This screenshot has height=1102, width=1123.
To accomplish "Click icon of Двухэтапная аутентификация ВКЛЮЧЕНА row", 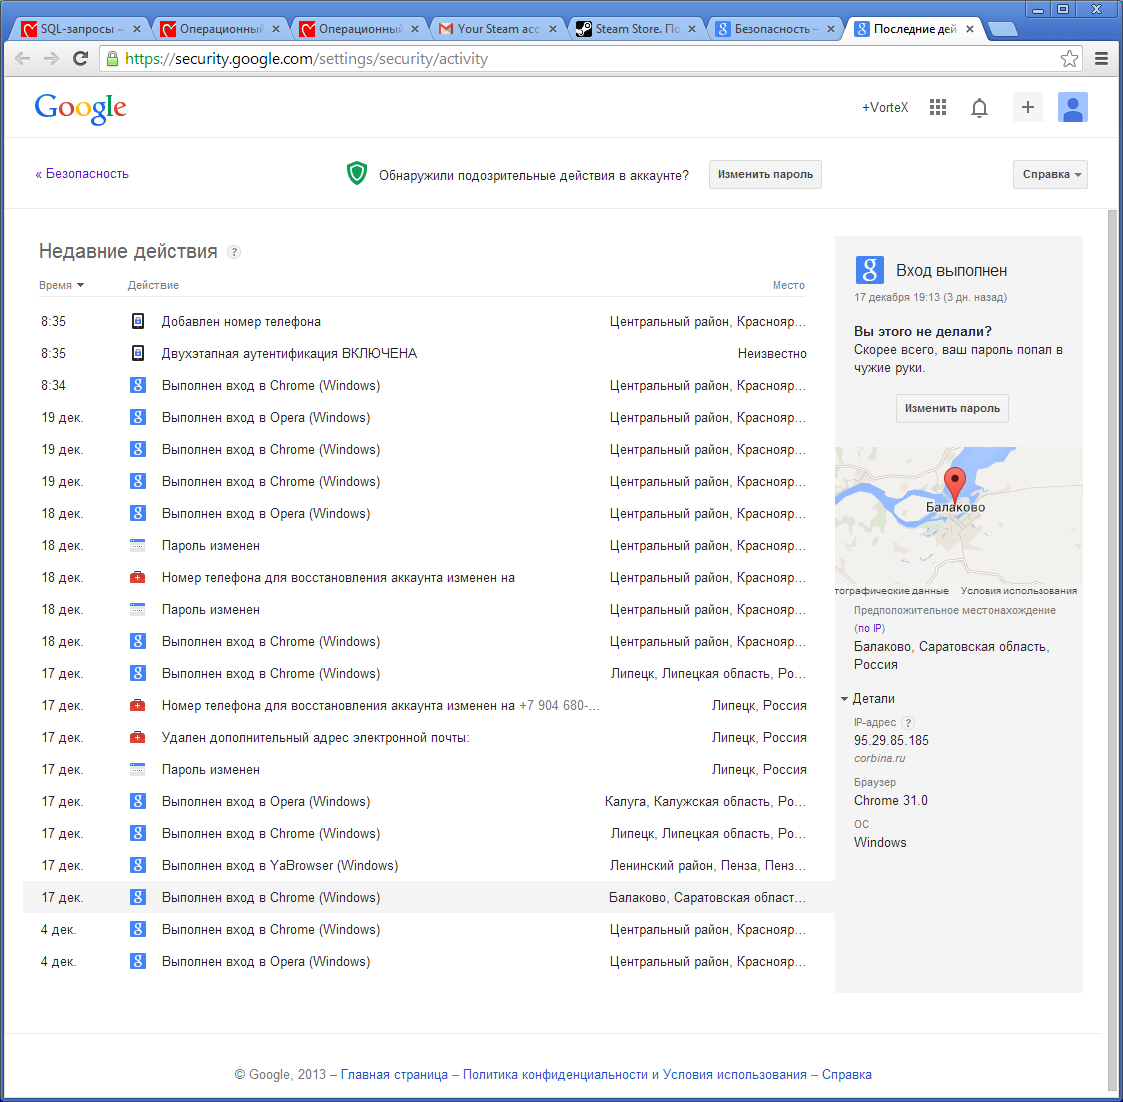I will click(138, 353).
